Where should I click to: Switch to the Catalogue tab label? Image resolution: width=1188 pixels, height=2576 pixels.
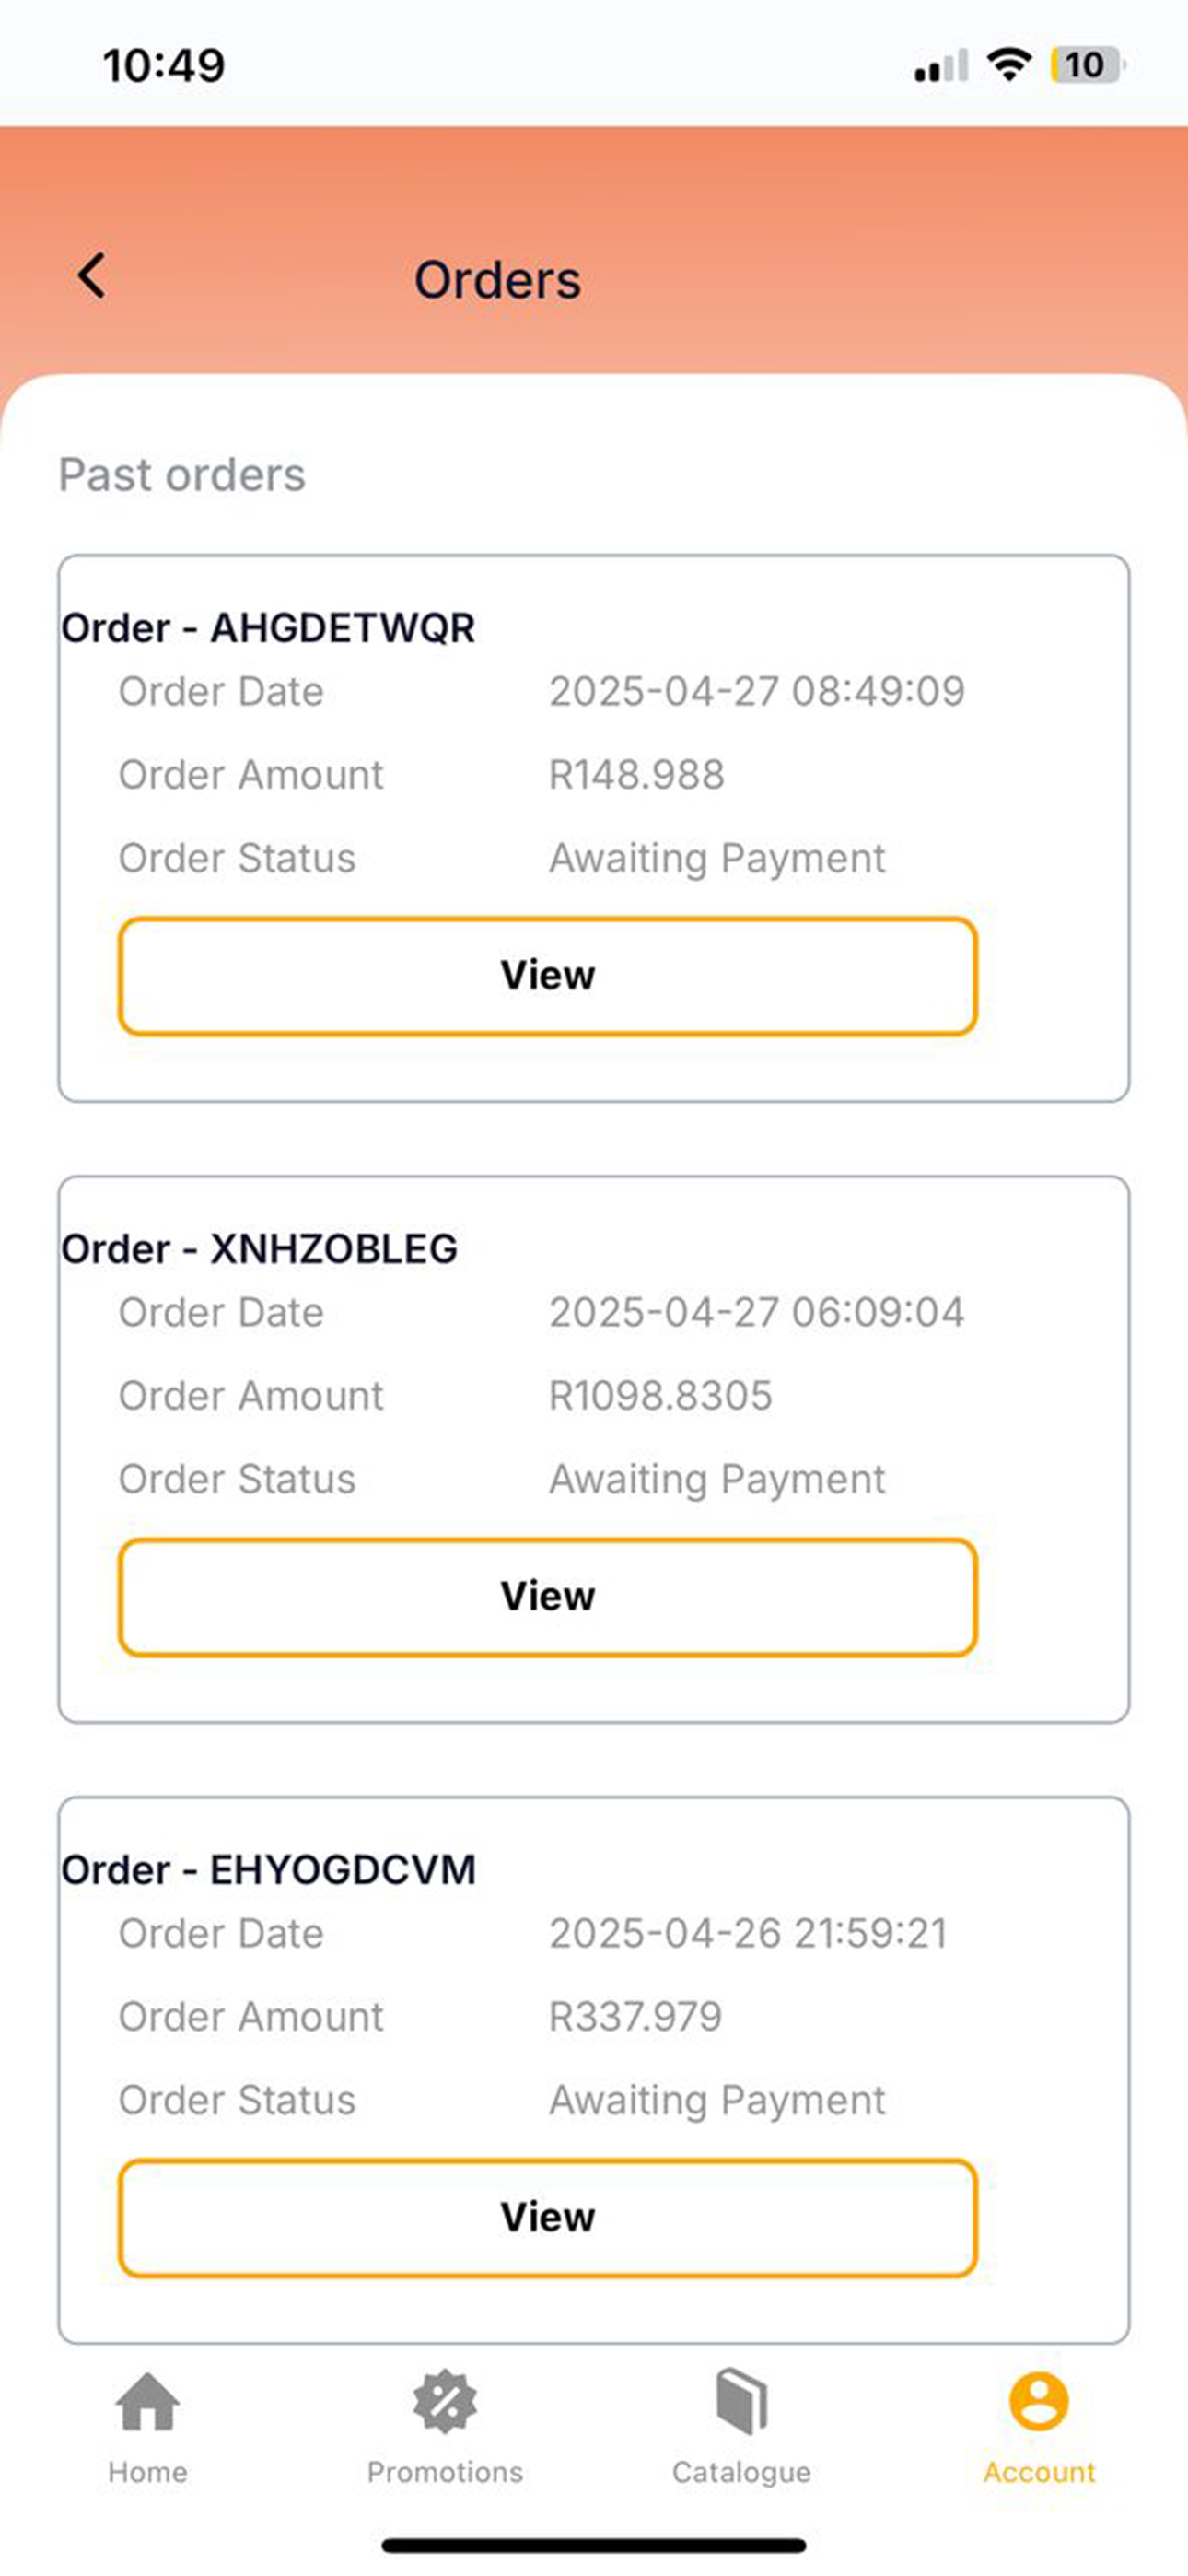741,2473
